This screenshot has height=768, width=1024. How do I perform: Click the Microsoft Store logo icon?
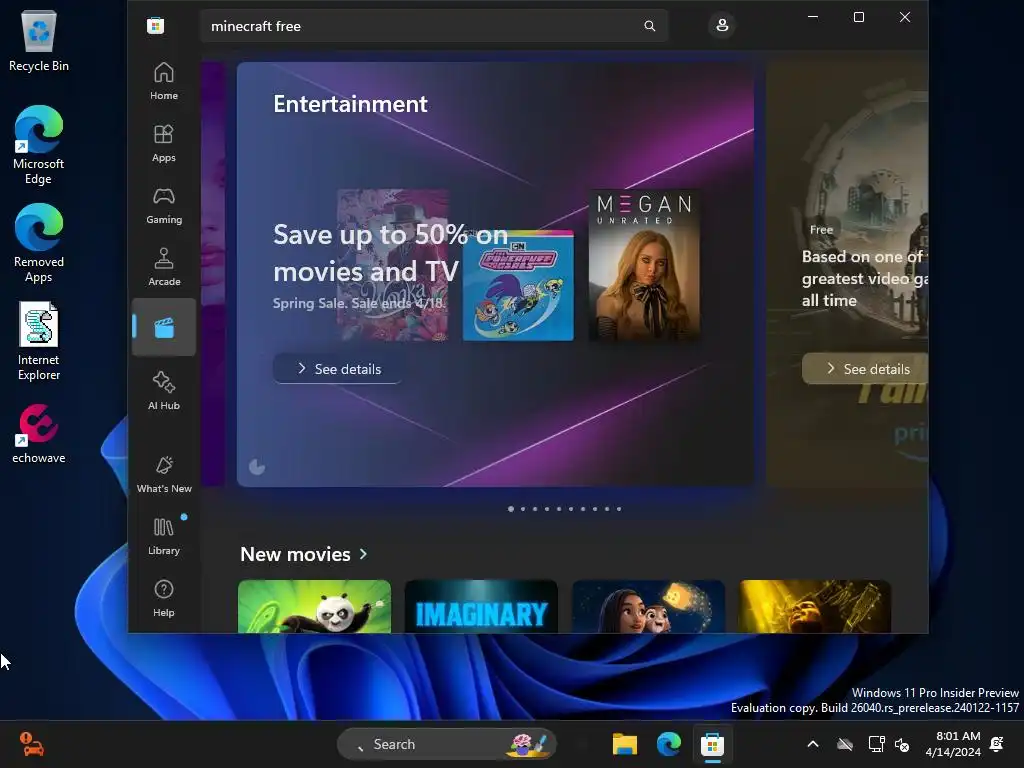155,26
